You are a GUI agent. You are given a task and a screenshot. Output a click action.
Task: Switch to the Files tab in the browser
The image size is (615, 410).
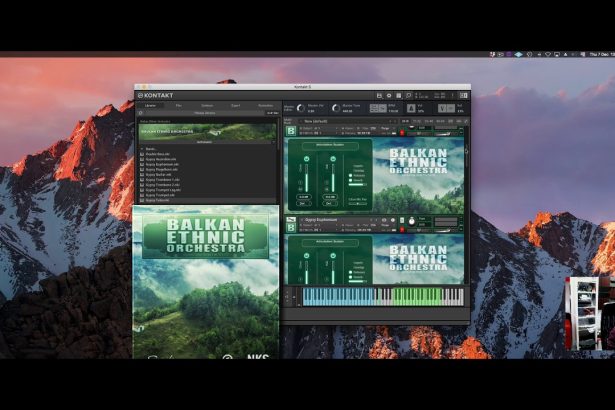pos(179,105)
